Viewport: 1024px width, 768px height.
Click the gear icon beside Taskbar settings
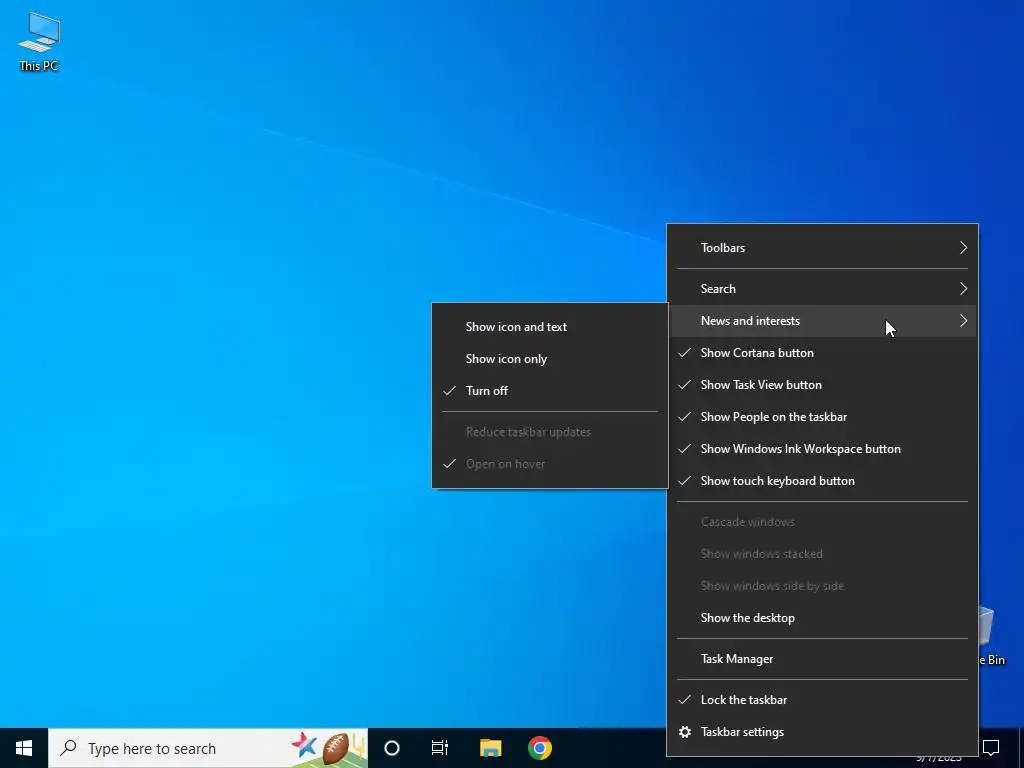click(x=684, y=731)
